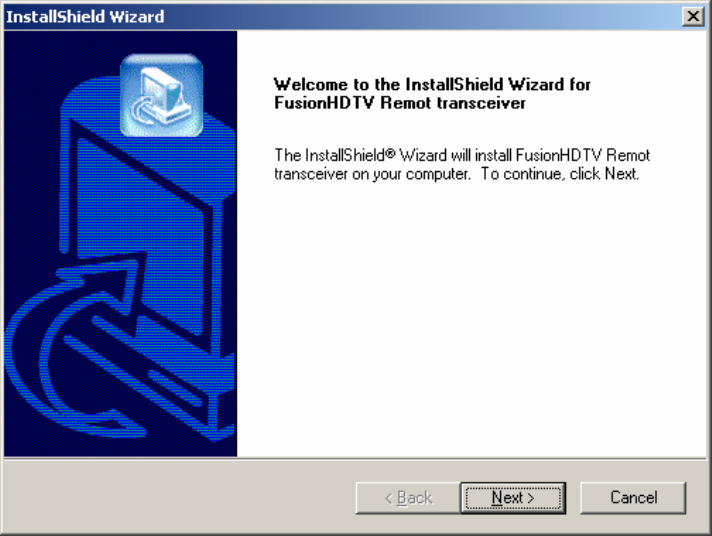This screenshot has width=712, height=536.
Task: Click the glossy computer installer icon
Action: click(161, 95)
